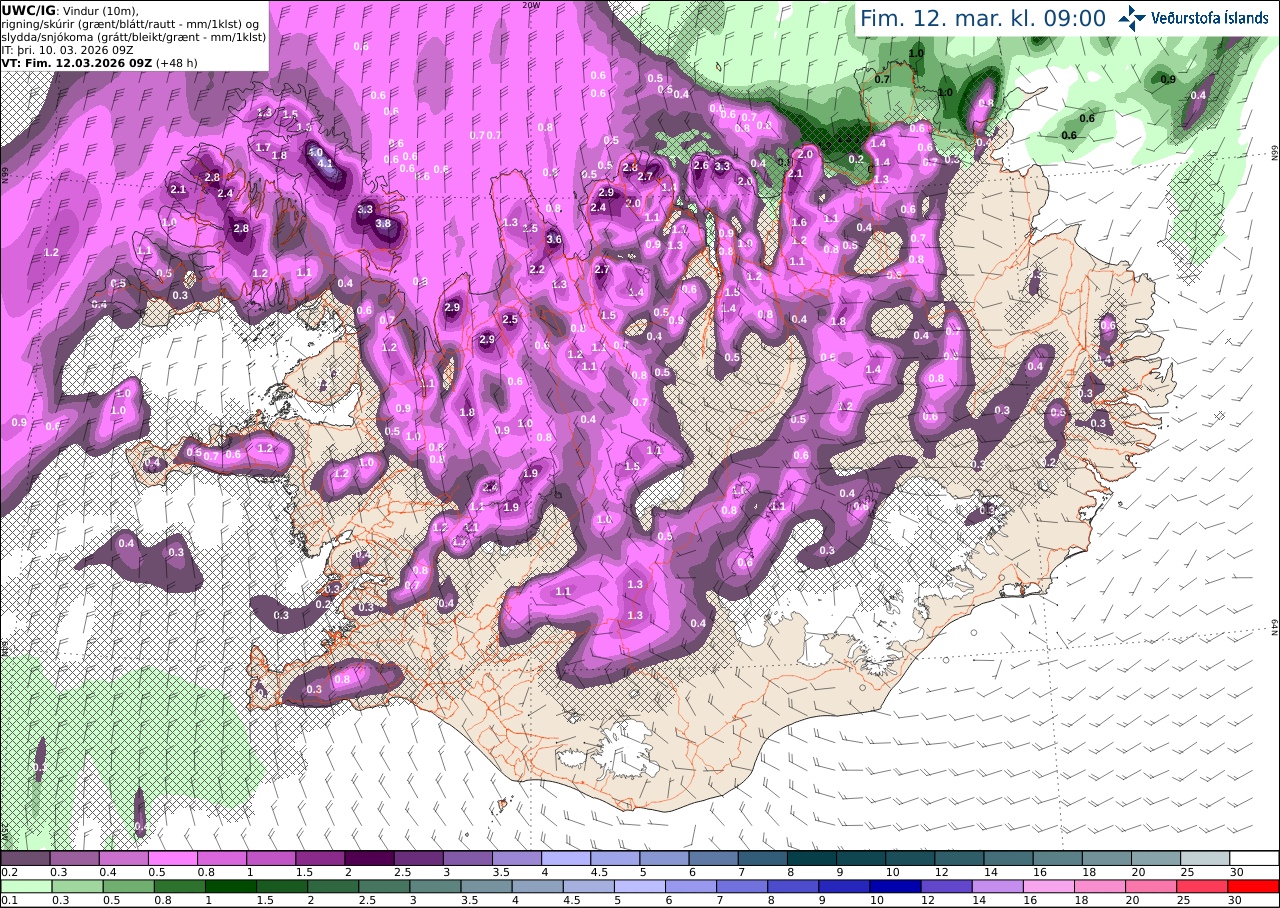Pick the 8 blue swatch in the bottom legend row
Screen dimensions: 1280x908
[793, 886]
